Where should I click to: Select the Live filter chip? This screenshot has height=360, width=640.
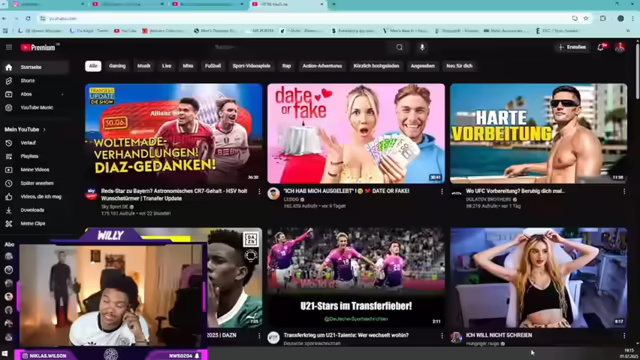(x=167, y=66)
